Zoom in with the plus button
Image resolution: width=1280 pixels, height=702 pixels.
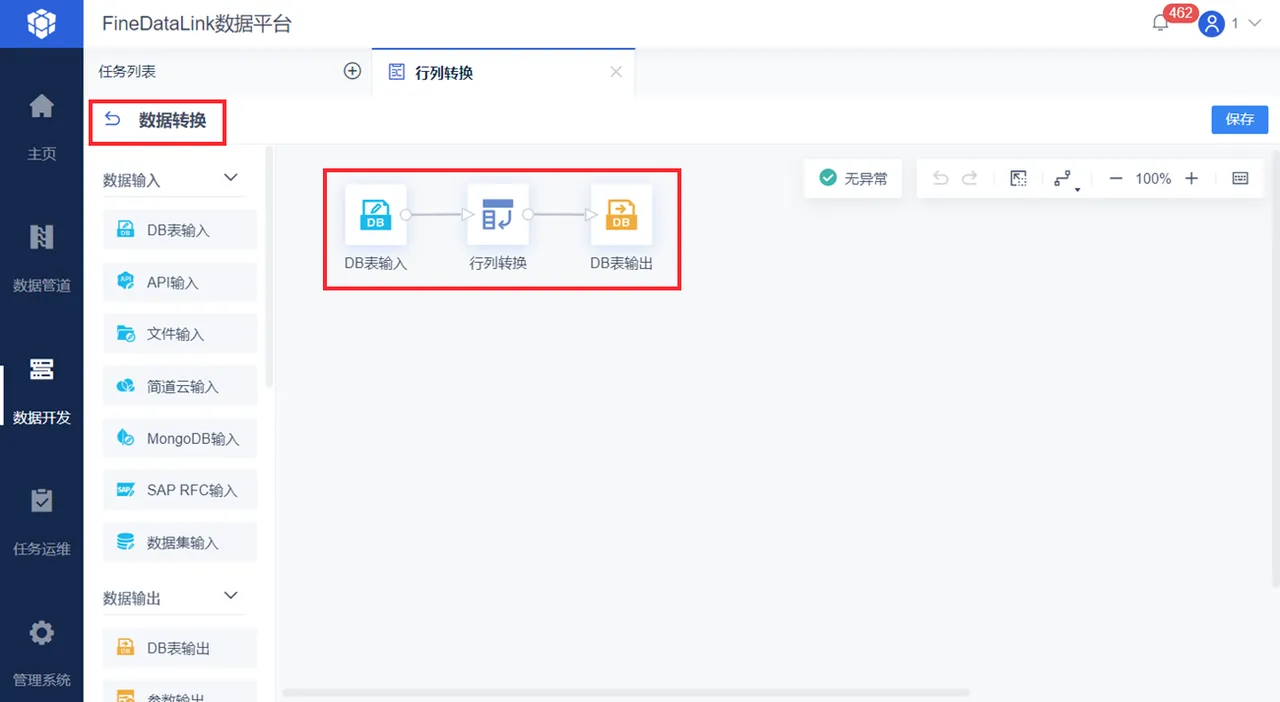[1191, 178]
